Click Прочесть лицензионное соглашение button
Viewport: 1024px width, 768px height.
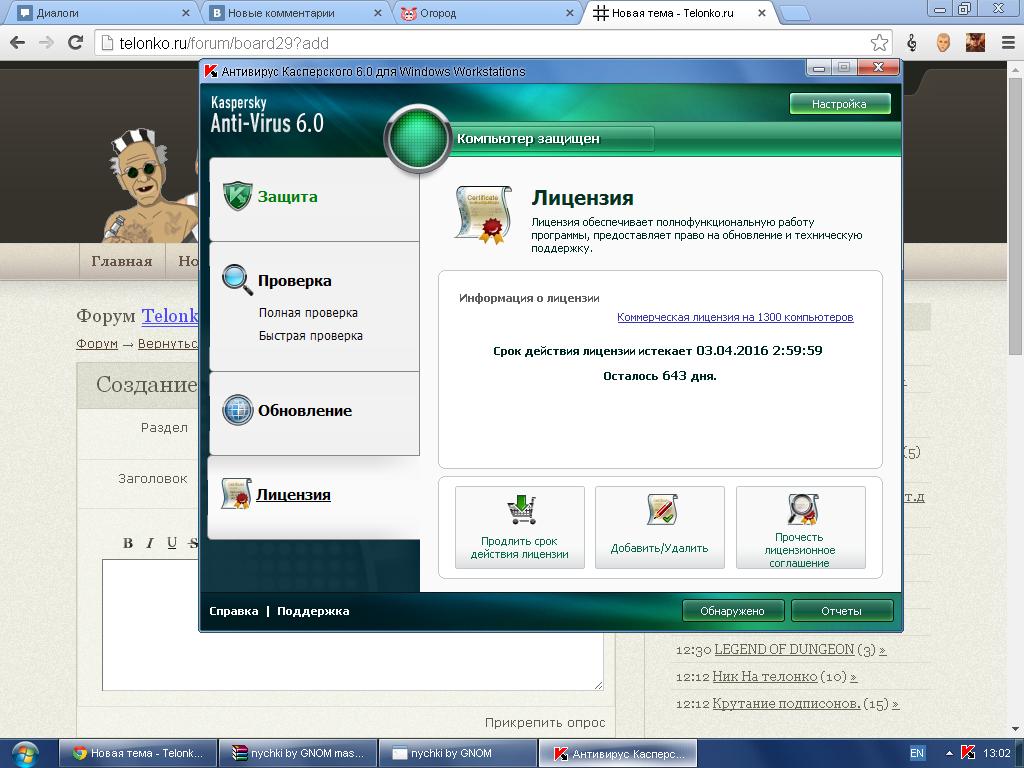tap(801, 528)
